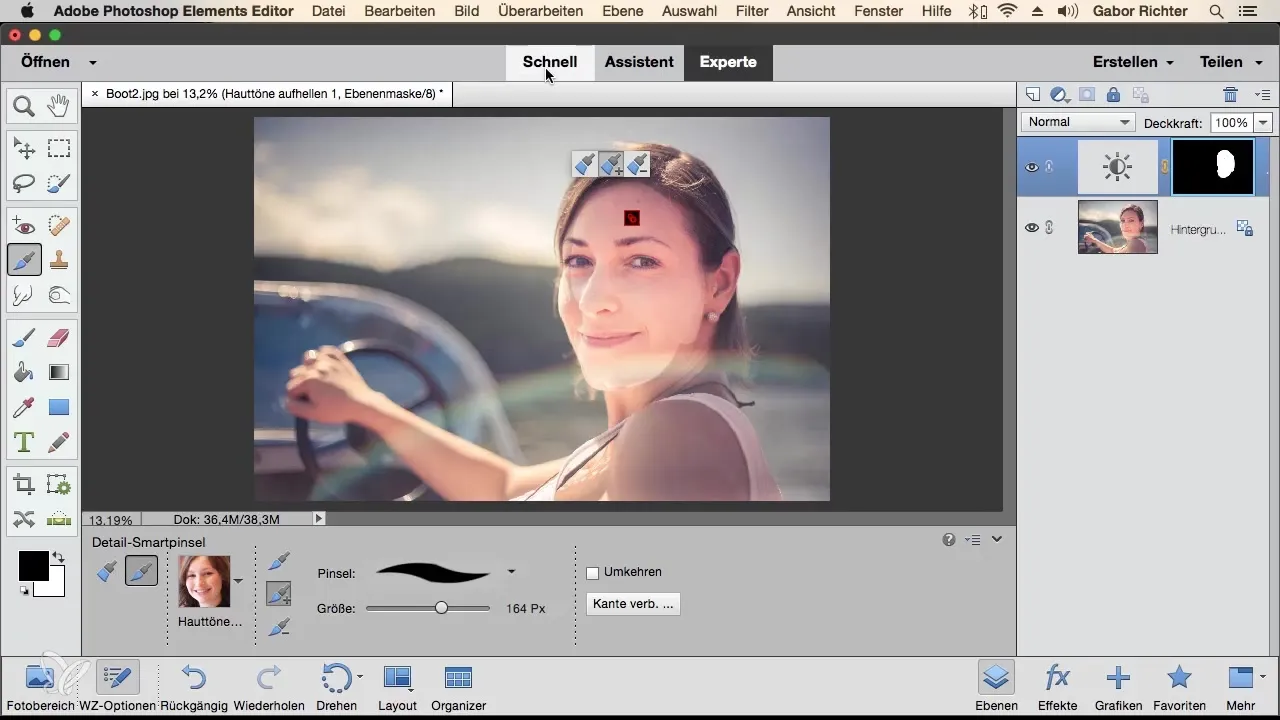Select the Clone Stamp tool
The image size is (1280, 720).
coord(59,260)
